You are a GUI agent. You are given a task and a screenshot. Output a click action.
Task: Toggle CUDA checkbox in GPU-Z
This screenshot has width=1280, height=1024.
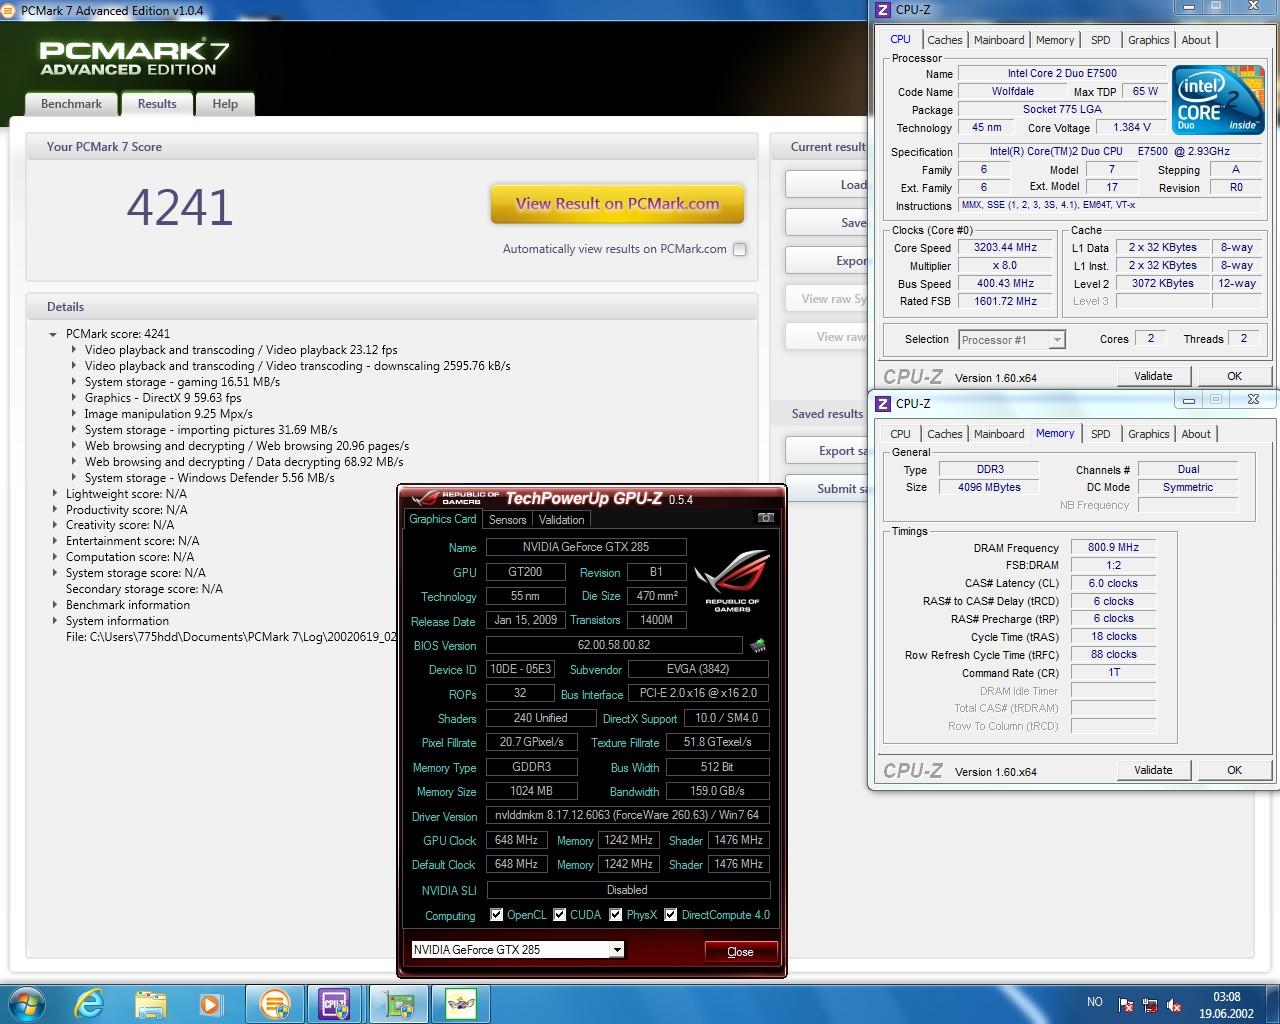[560, 914]
